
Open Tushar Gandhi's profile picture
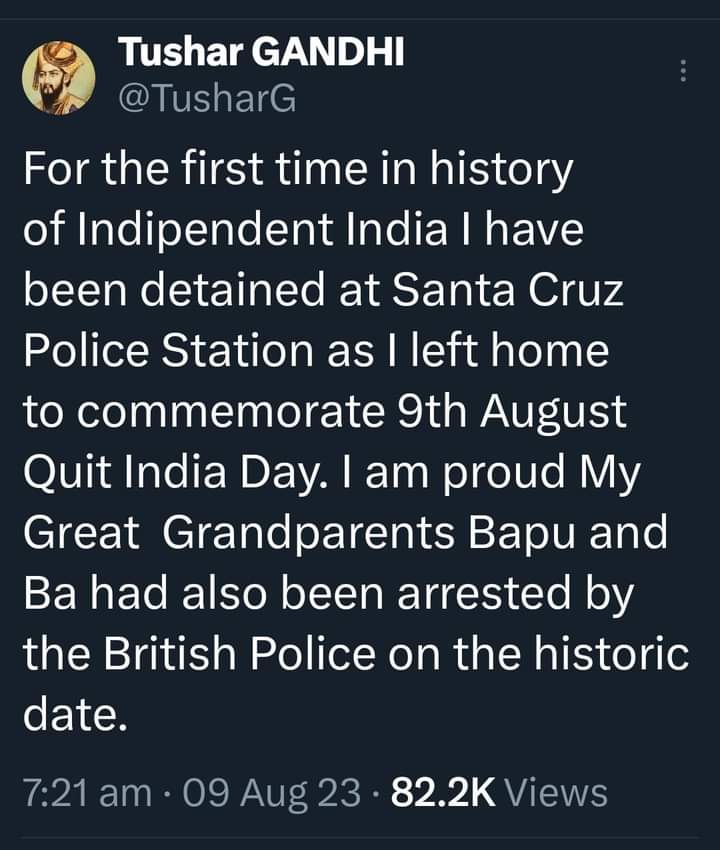(58, 79)
